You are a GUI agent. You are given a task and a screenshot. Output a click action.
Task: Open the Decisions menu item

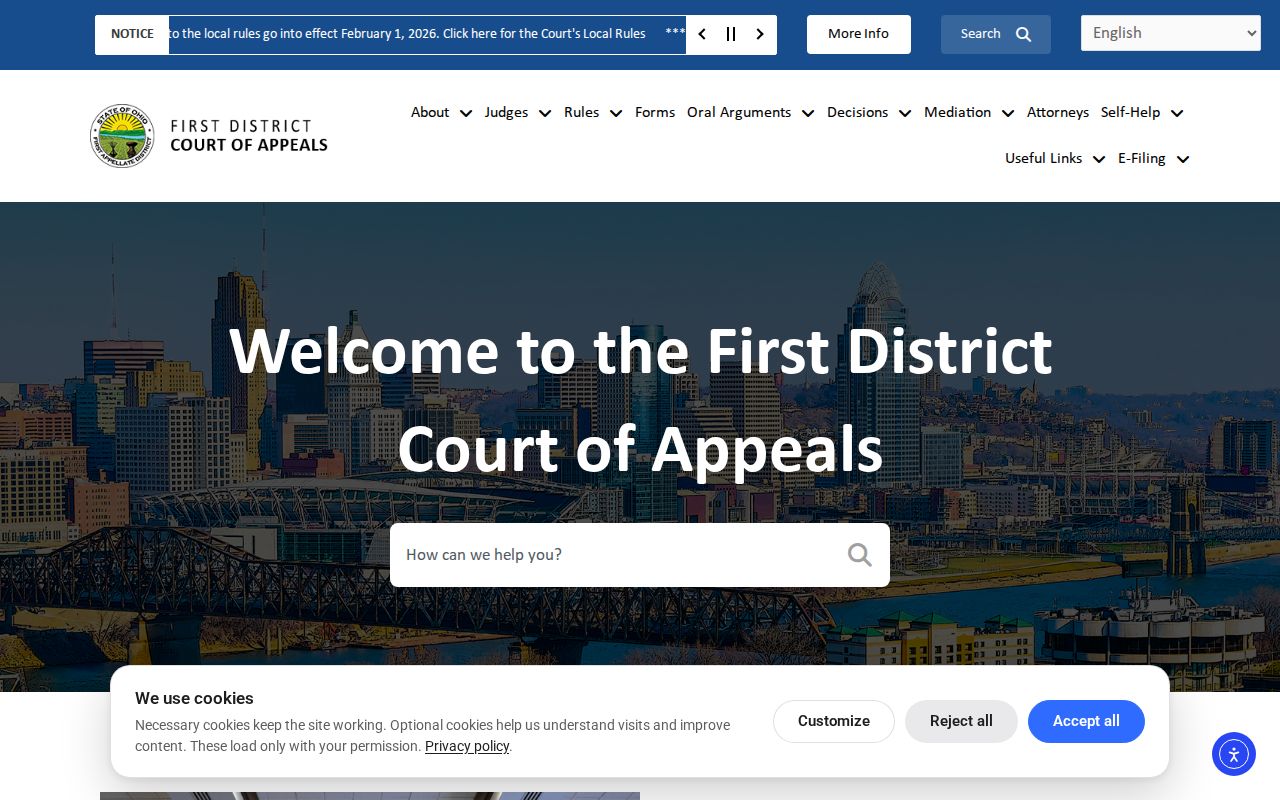click(857, 112)
